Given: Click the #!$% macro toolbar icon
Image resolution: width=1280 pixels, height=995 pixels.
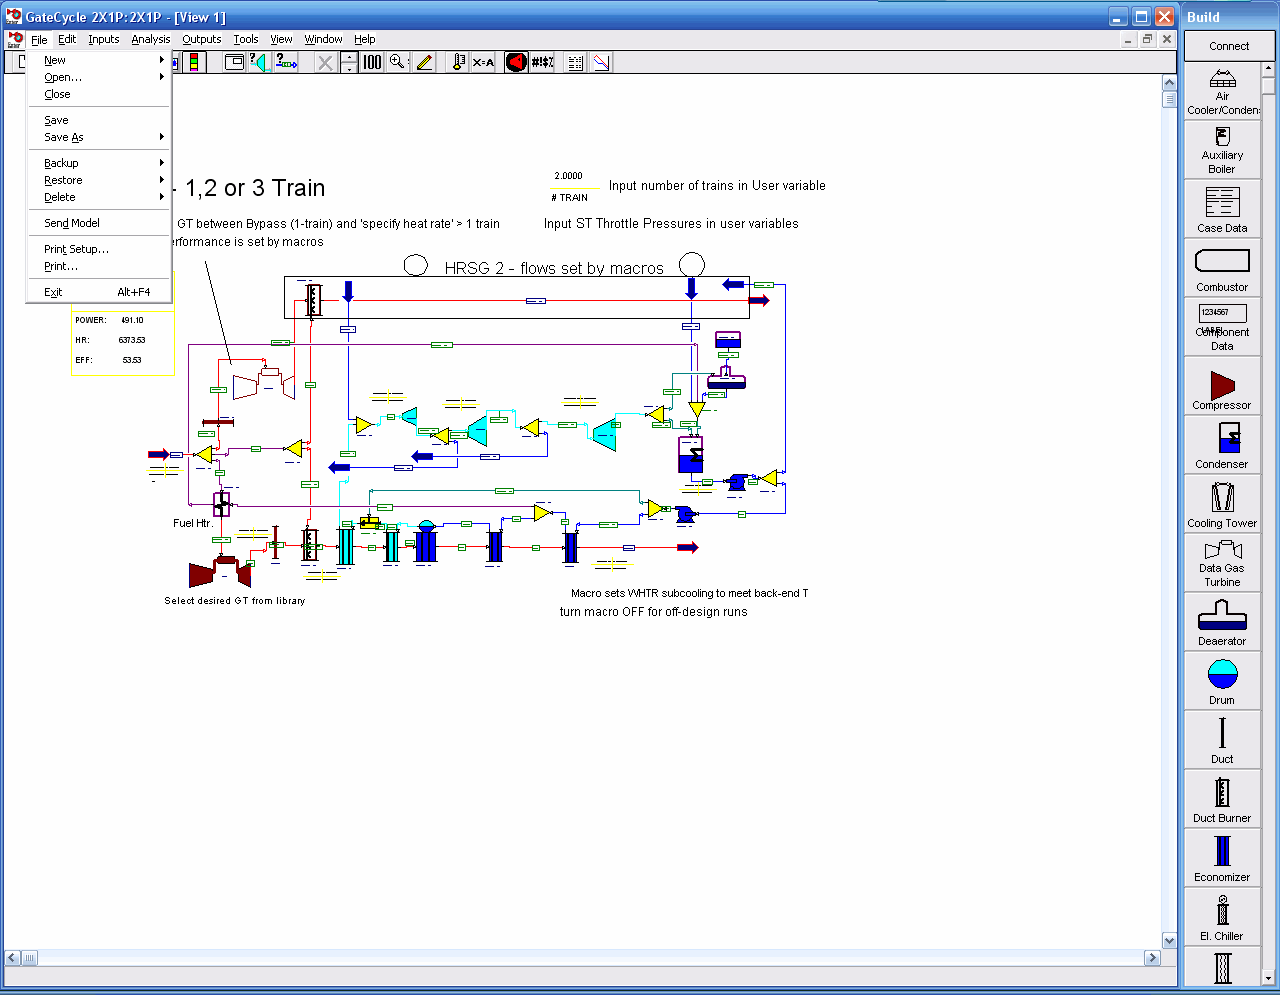Looking at the screenshot, I should coord(542,62).
